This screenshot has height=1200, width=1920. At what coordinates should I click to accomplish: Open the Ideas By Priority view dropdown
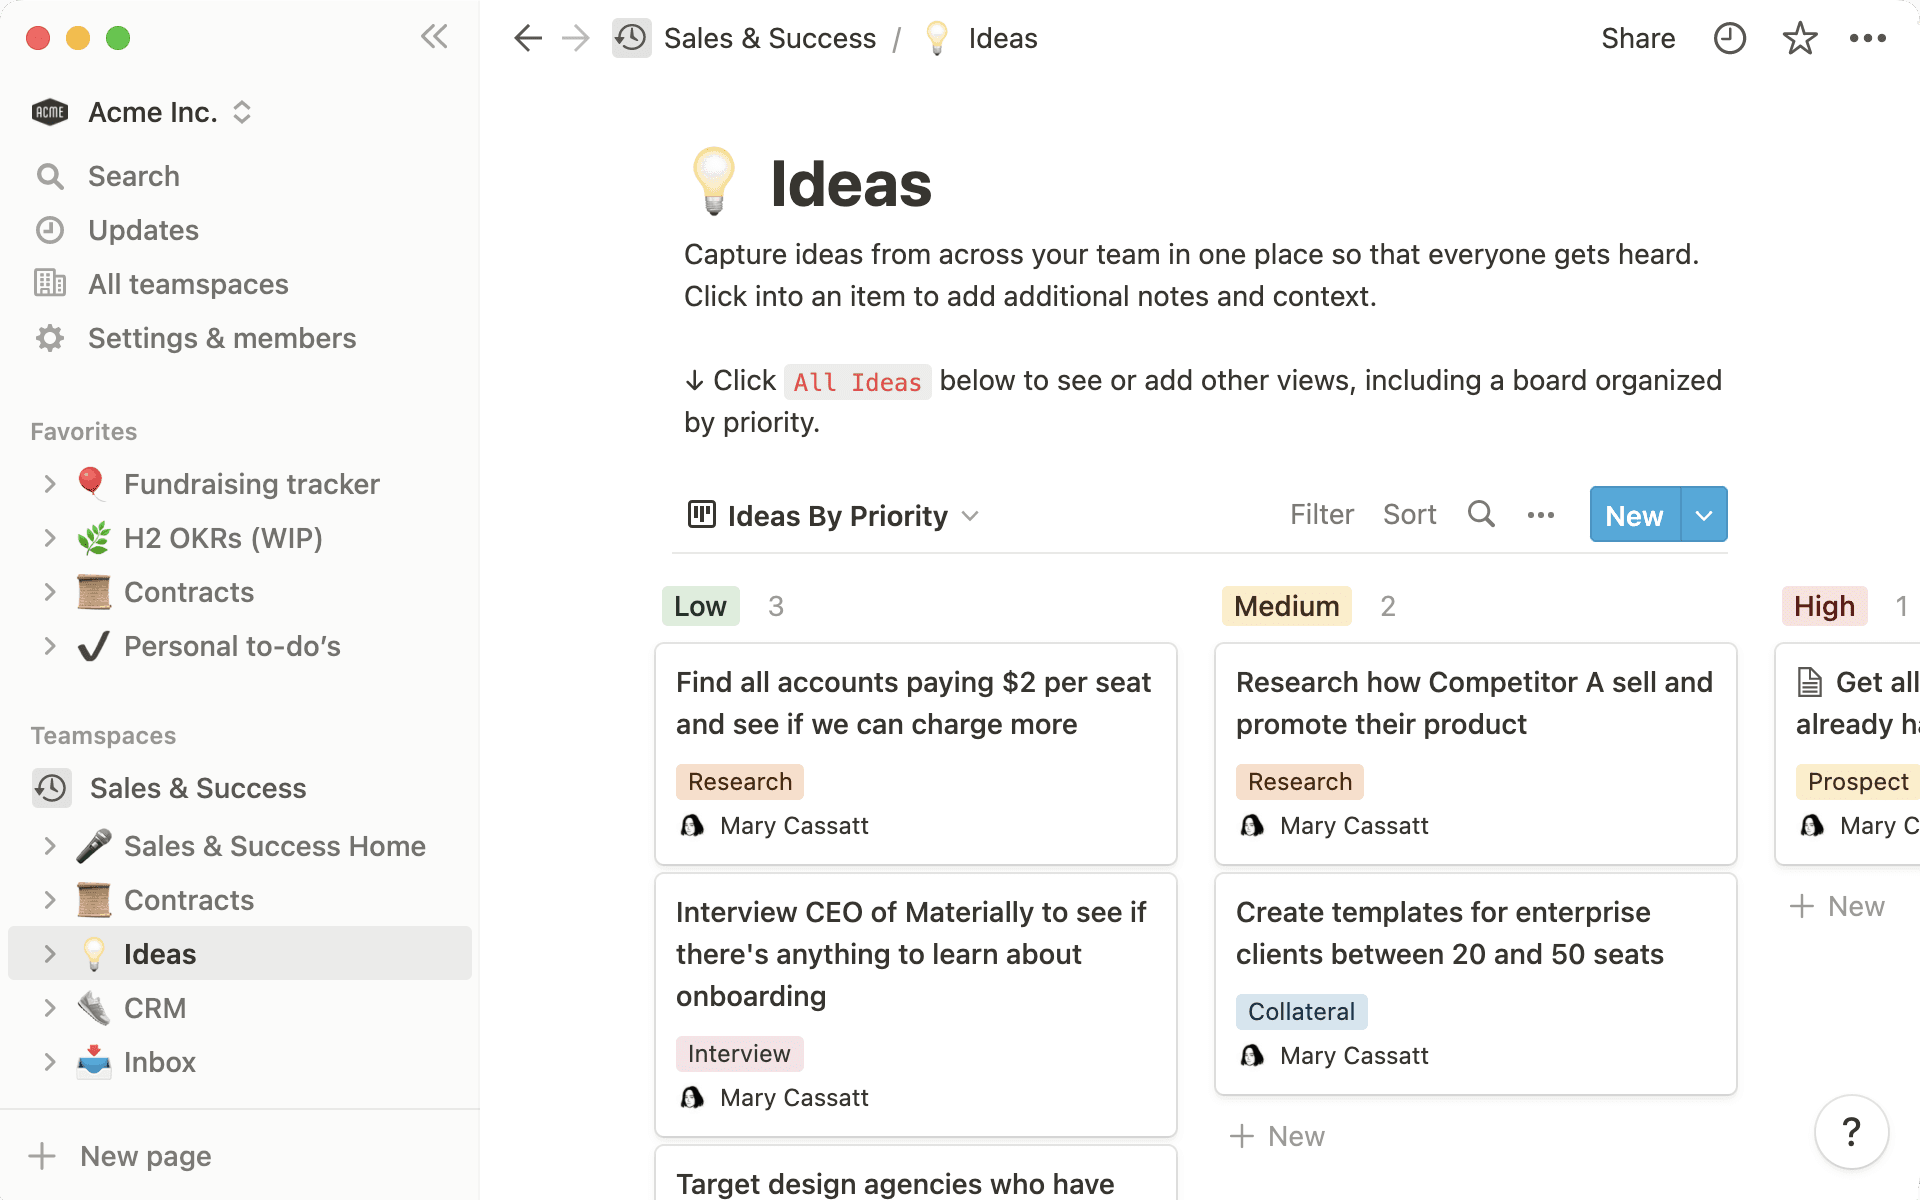969,516
